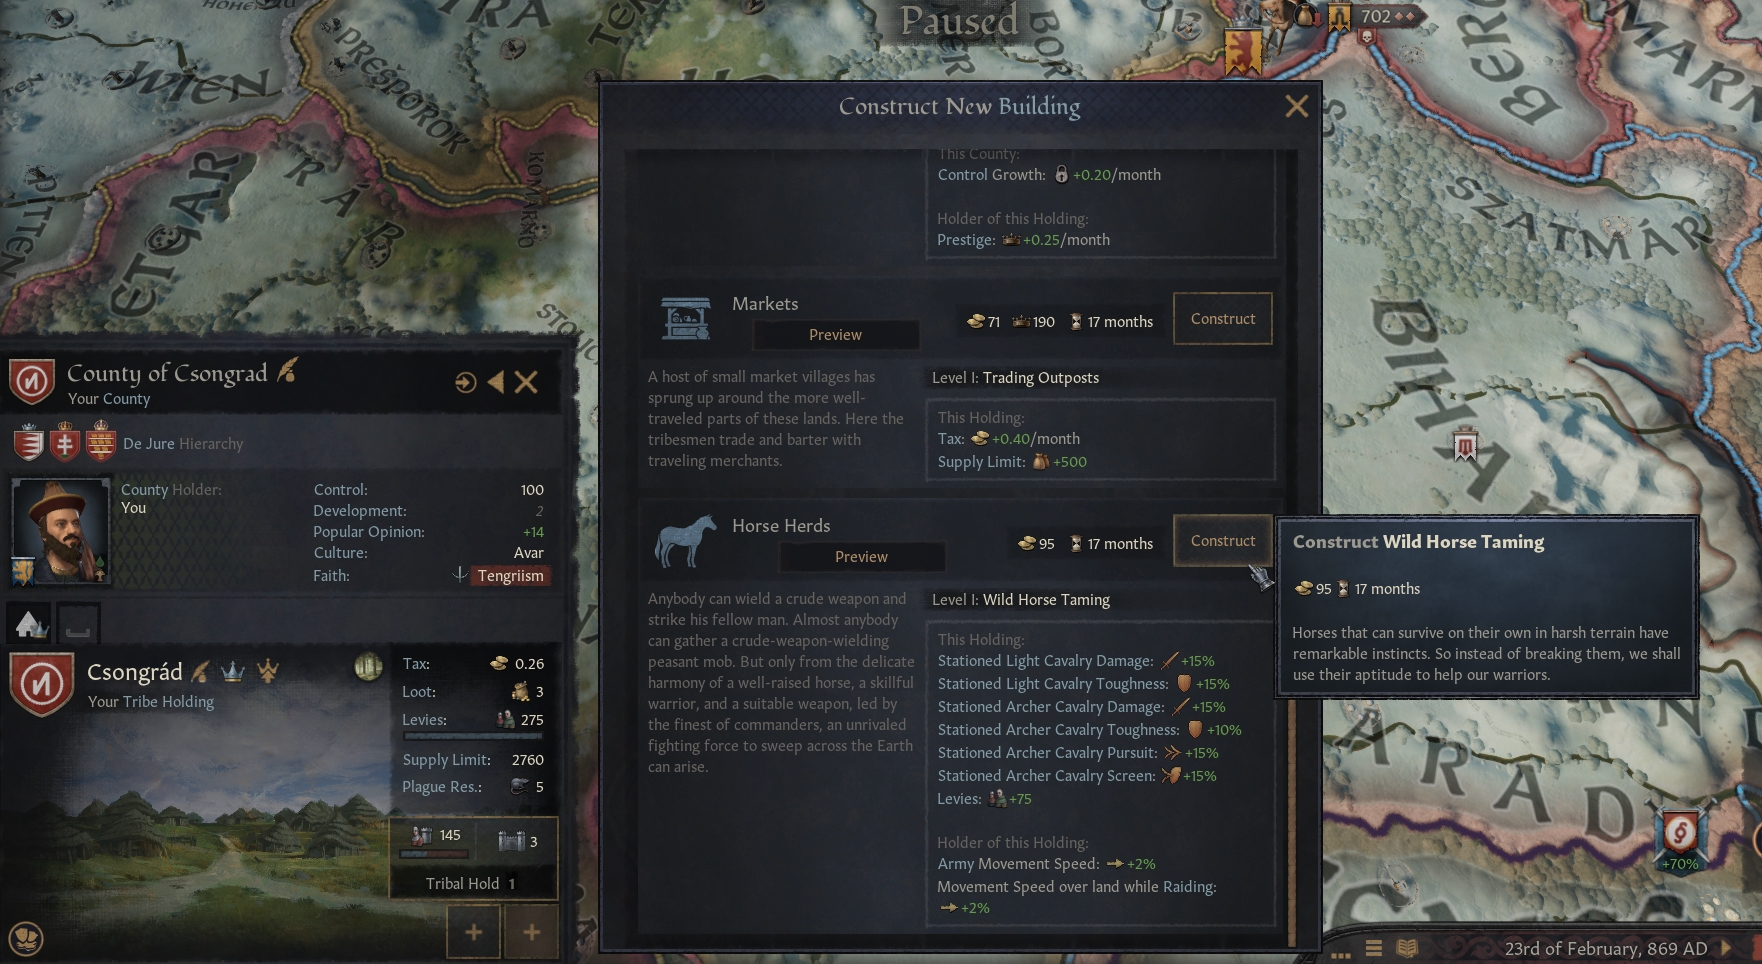The image size is (1762, 964).
Task: Switch to the second county panel tab
Action: (x=78, y=625)
